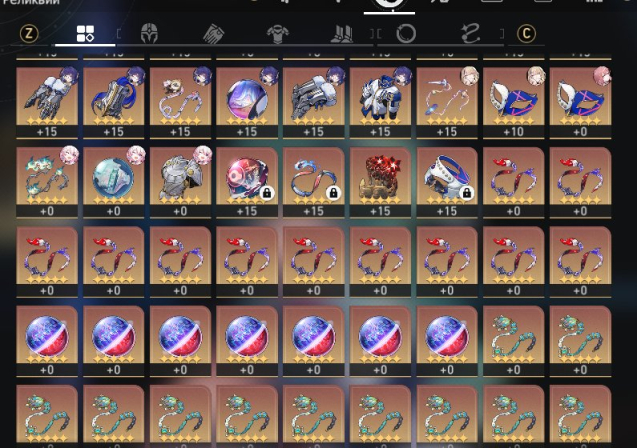
Task: Open the body armor filter tab
Action: (x=278, y=33)
